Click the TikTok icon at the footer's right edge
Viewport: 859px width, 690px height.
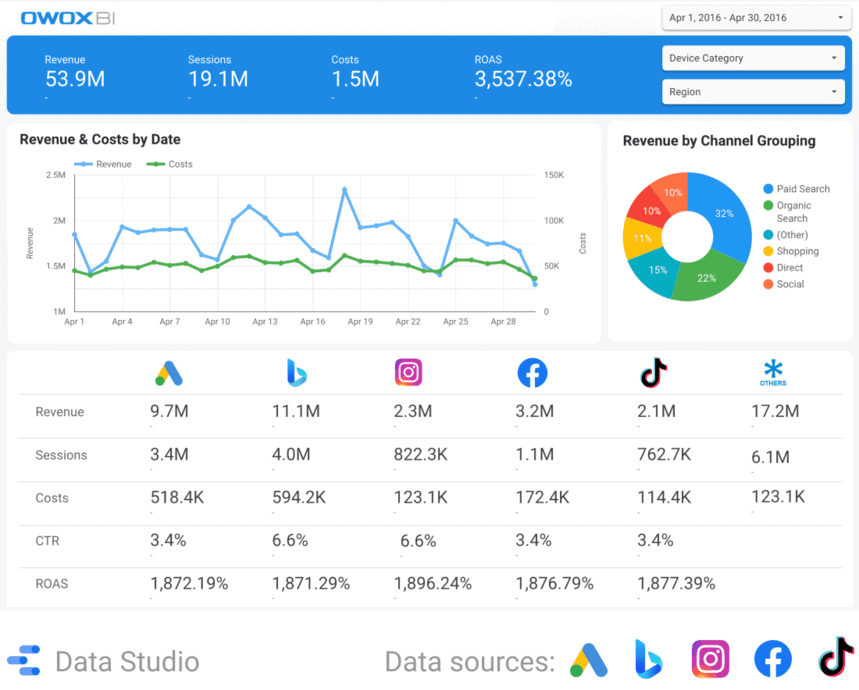point(835,659)
